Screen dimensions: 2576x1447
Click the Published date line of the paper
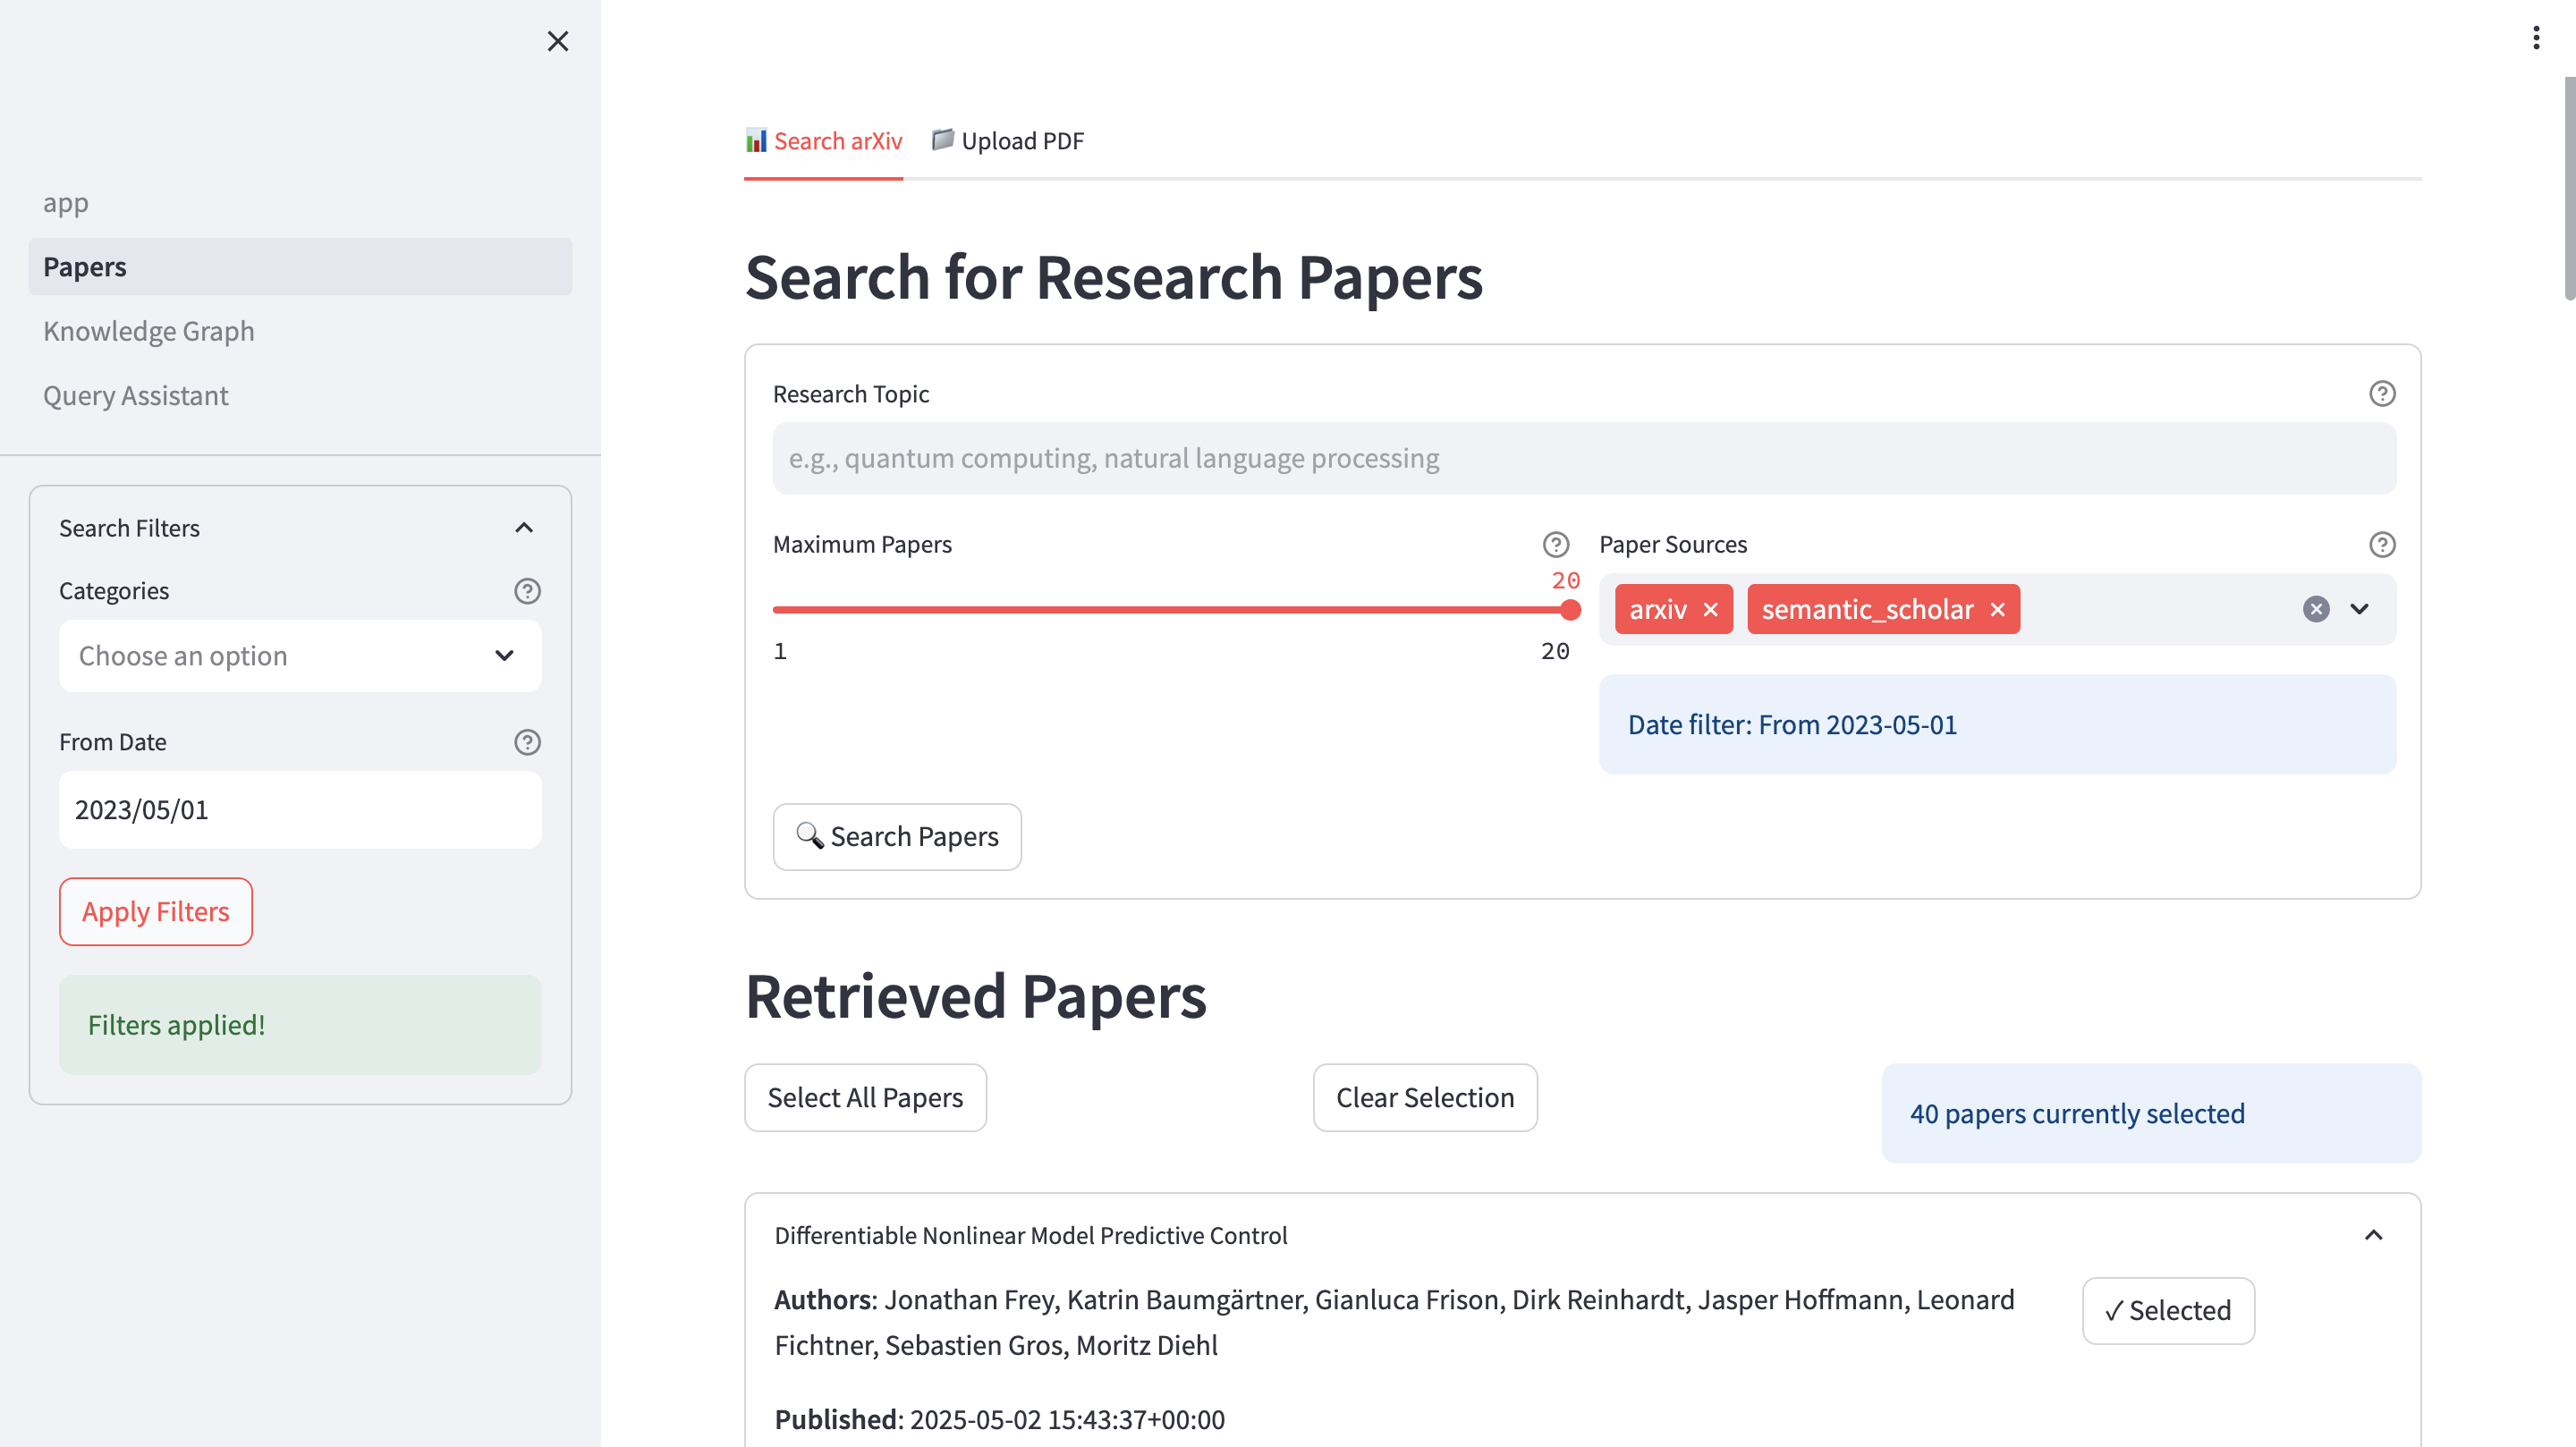(1000, 1420)
